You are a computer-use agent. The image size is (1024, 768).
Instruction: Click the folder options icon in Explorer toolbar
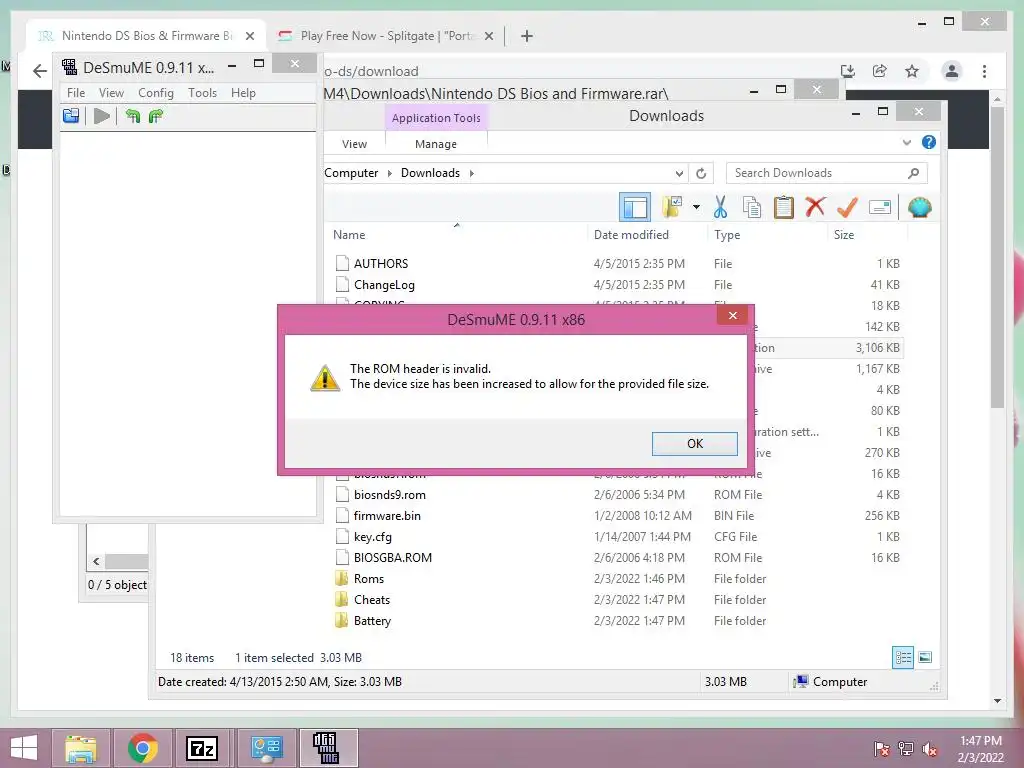point(672,208)
